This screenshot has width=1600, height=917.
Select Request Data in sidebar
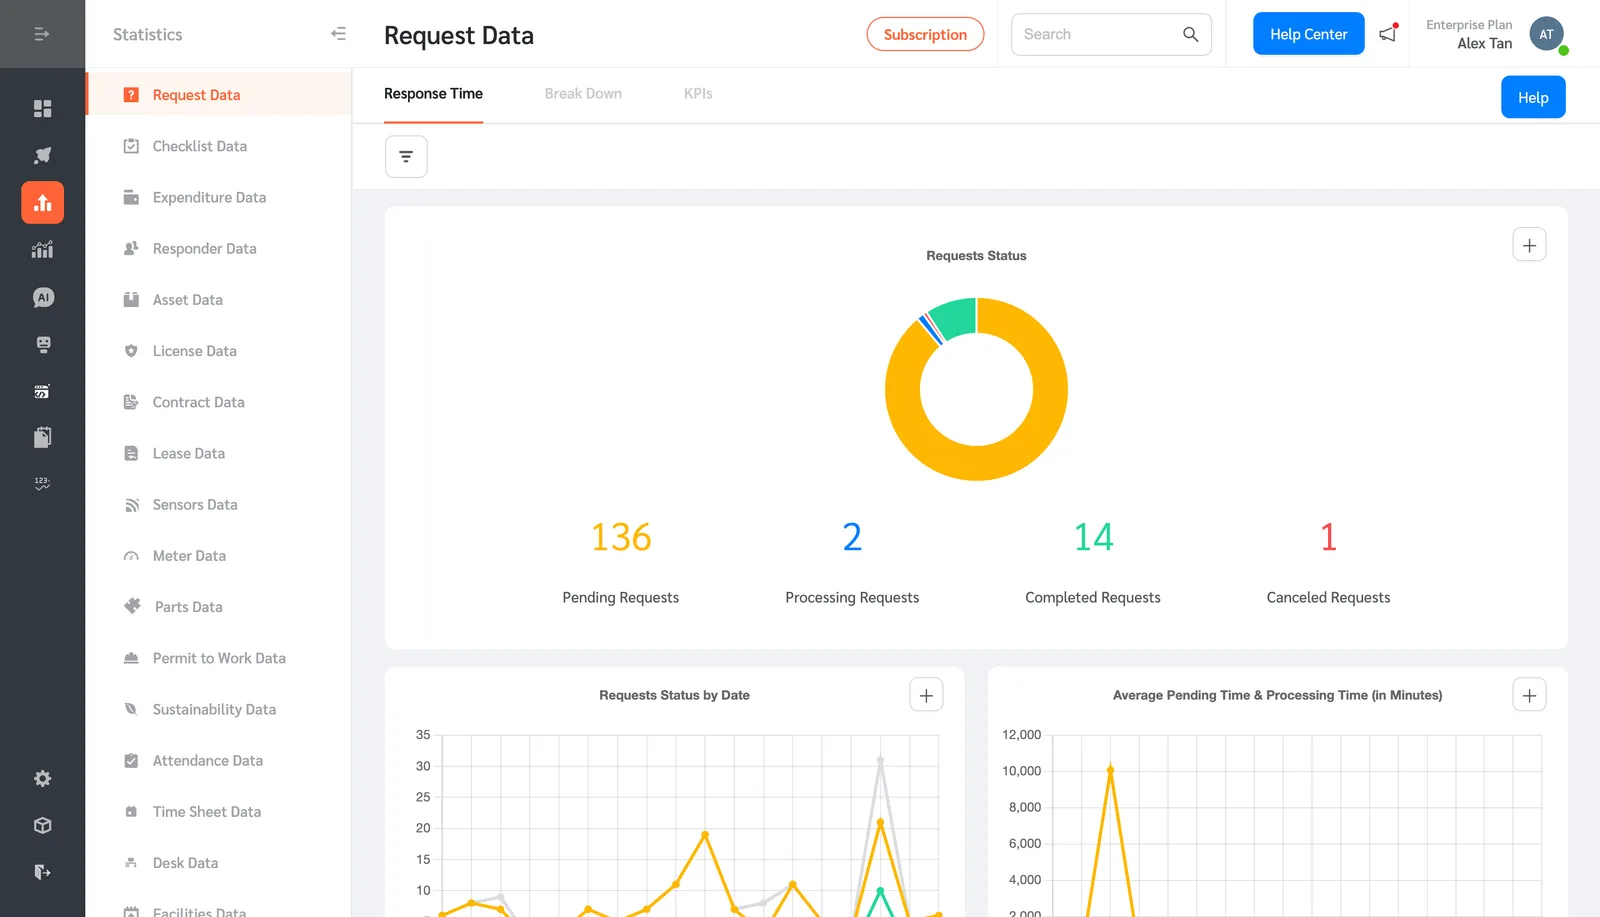[x=219, y=95]
